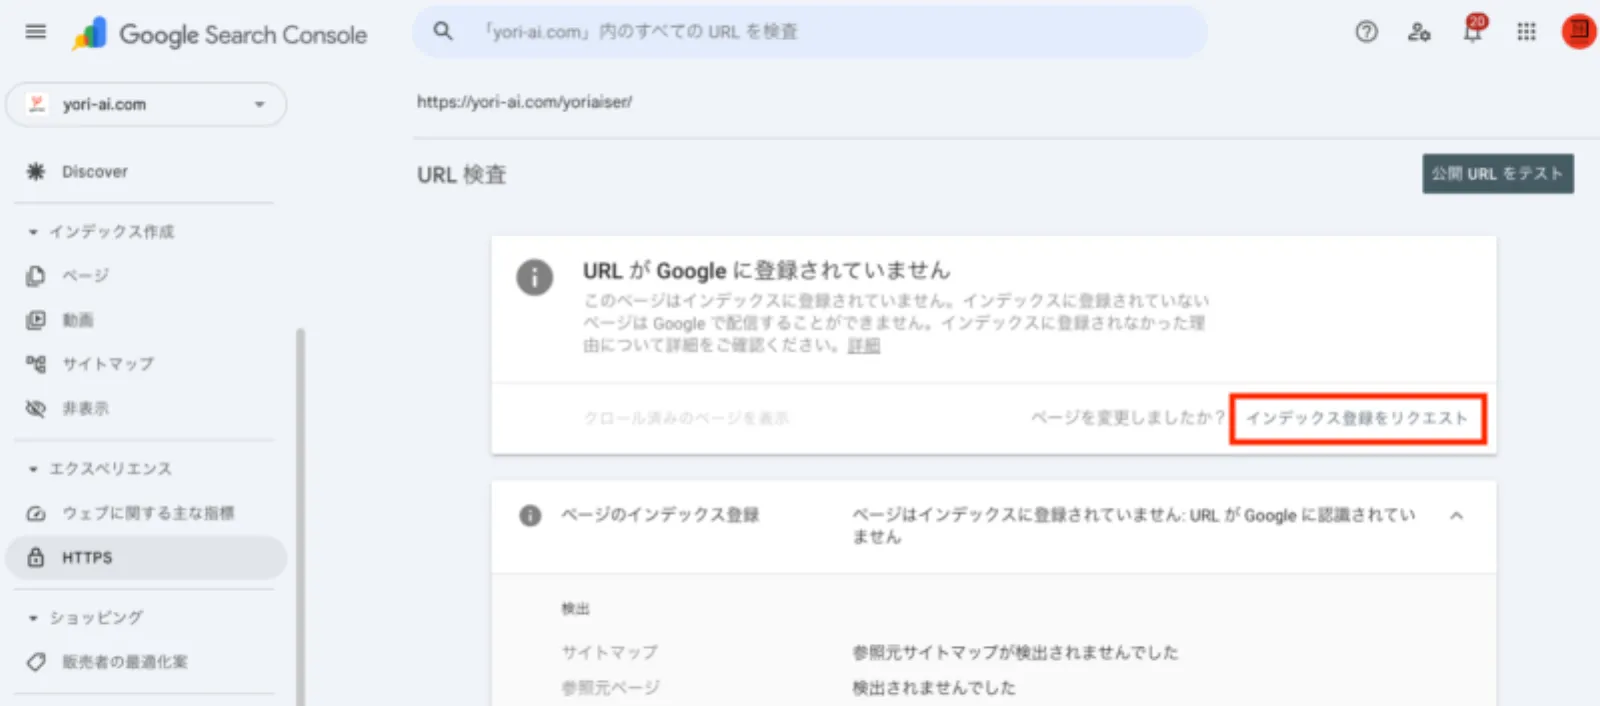Click the https://yori-ai.com/yoriaiser/ URL text

(x=524, y=102)
